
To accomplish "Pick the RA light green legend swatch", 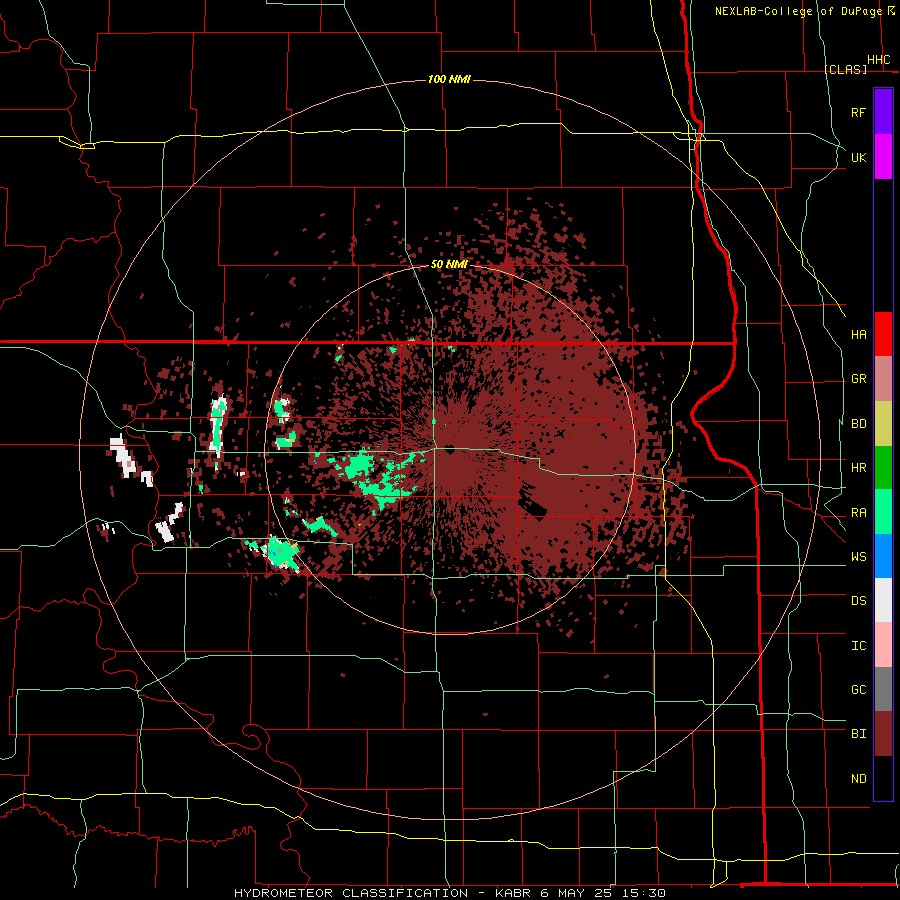I will (x=883, y=512).
